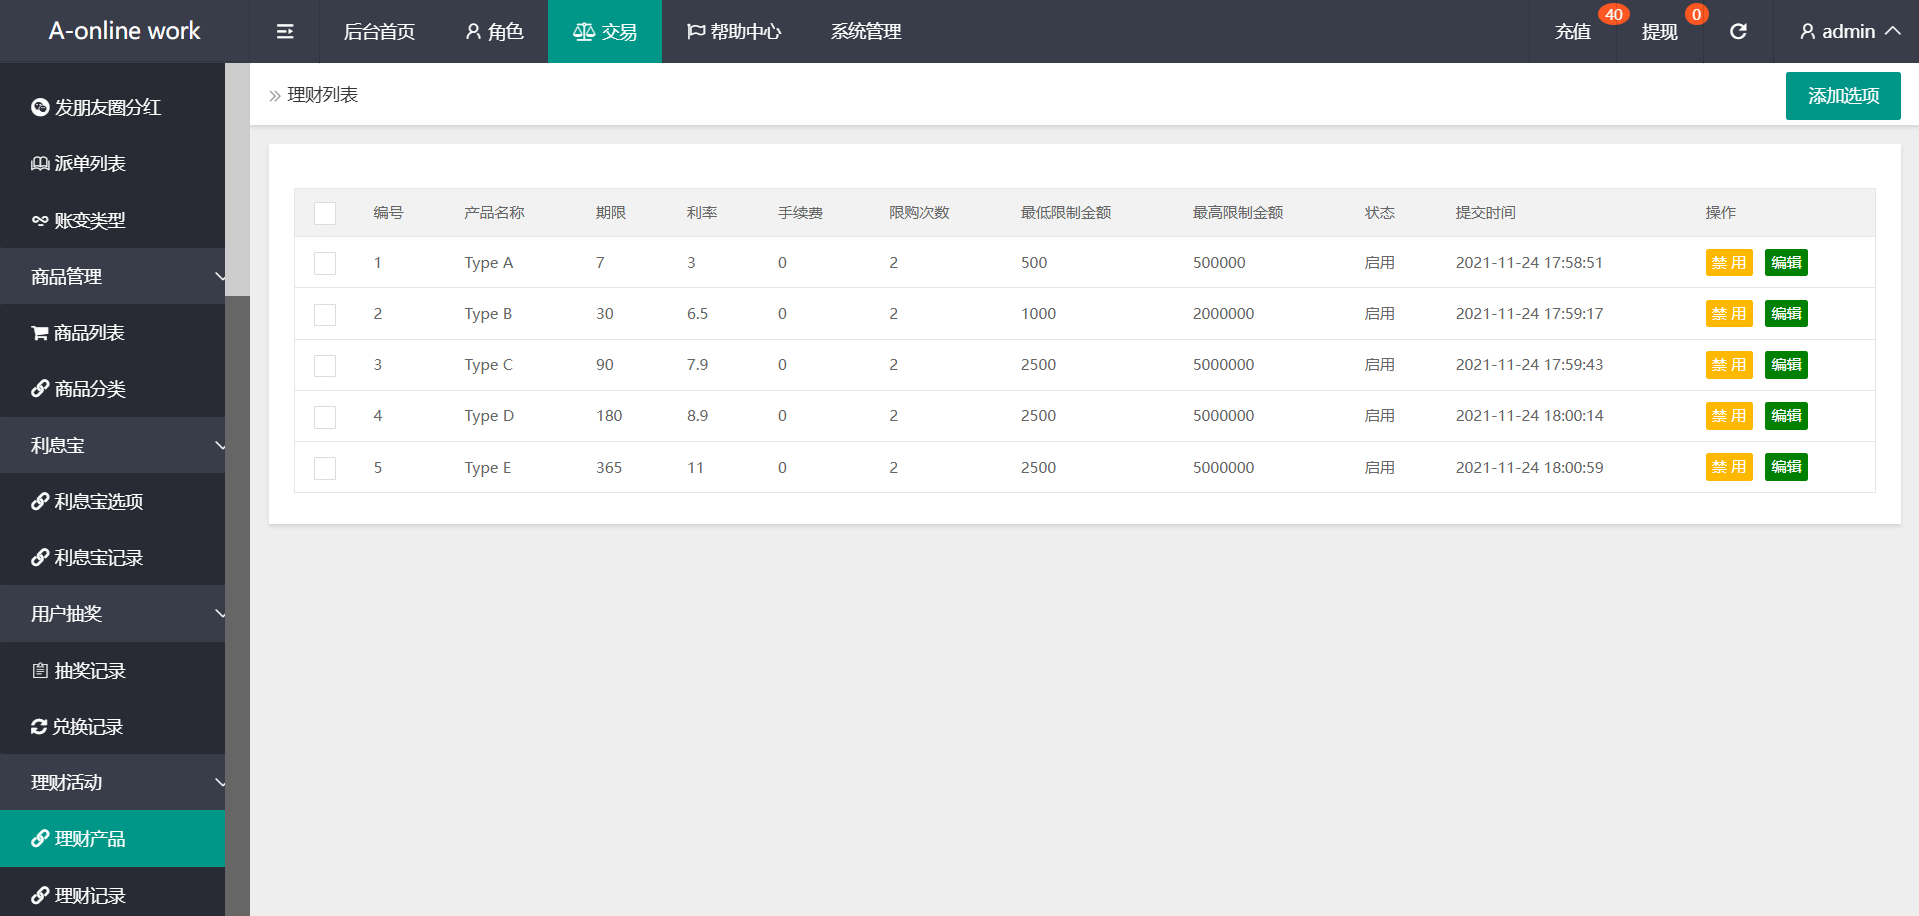Click the refresh icon in top bar

pyautogui.click(x=1738, y=32)
